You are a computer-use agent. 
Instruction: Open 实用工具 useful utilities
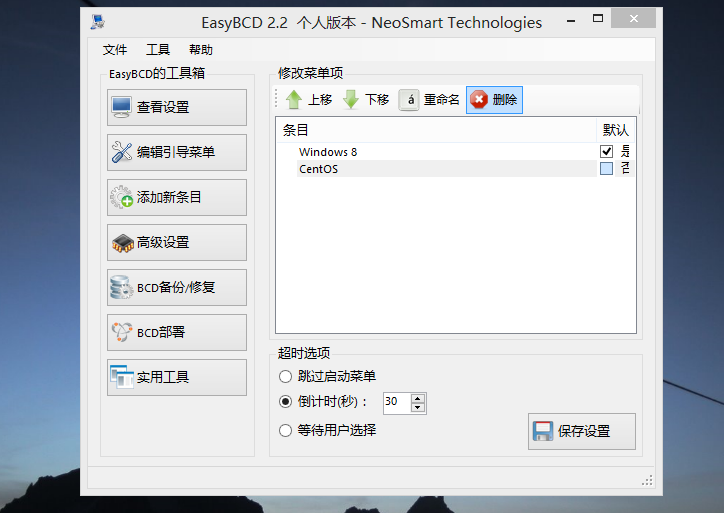point(177,377)
